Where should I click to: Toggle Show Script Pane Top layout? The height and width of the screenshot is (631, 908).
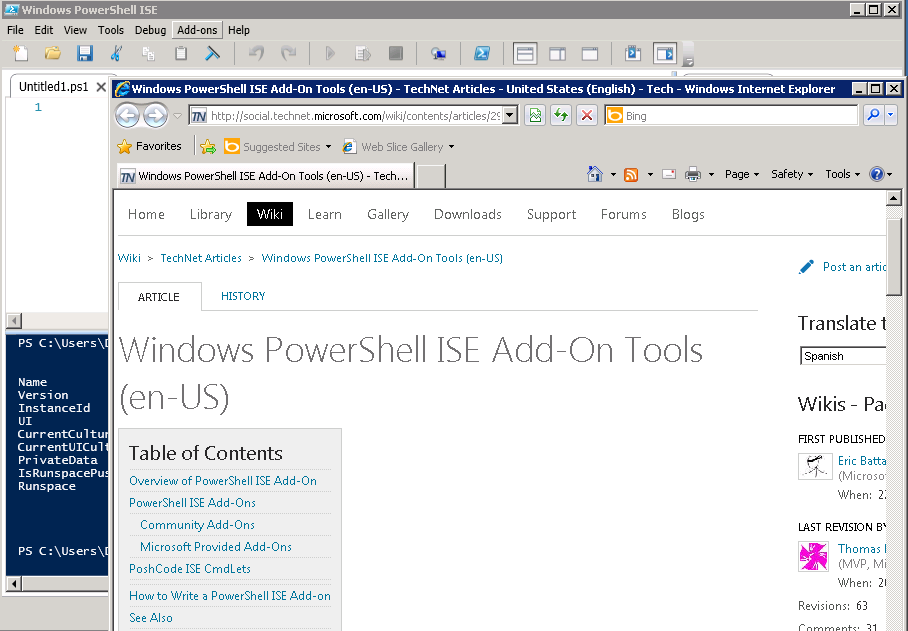(525, 53)
